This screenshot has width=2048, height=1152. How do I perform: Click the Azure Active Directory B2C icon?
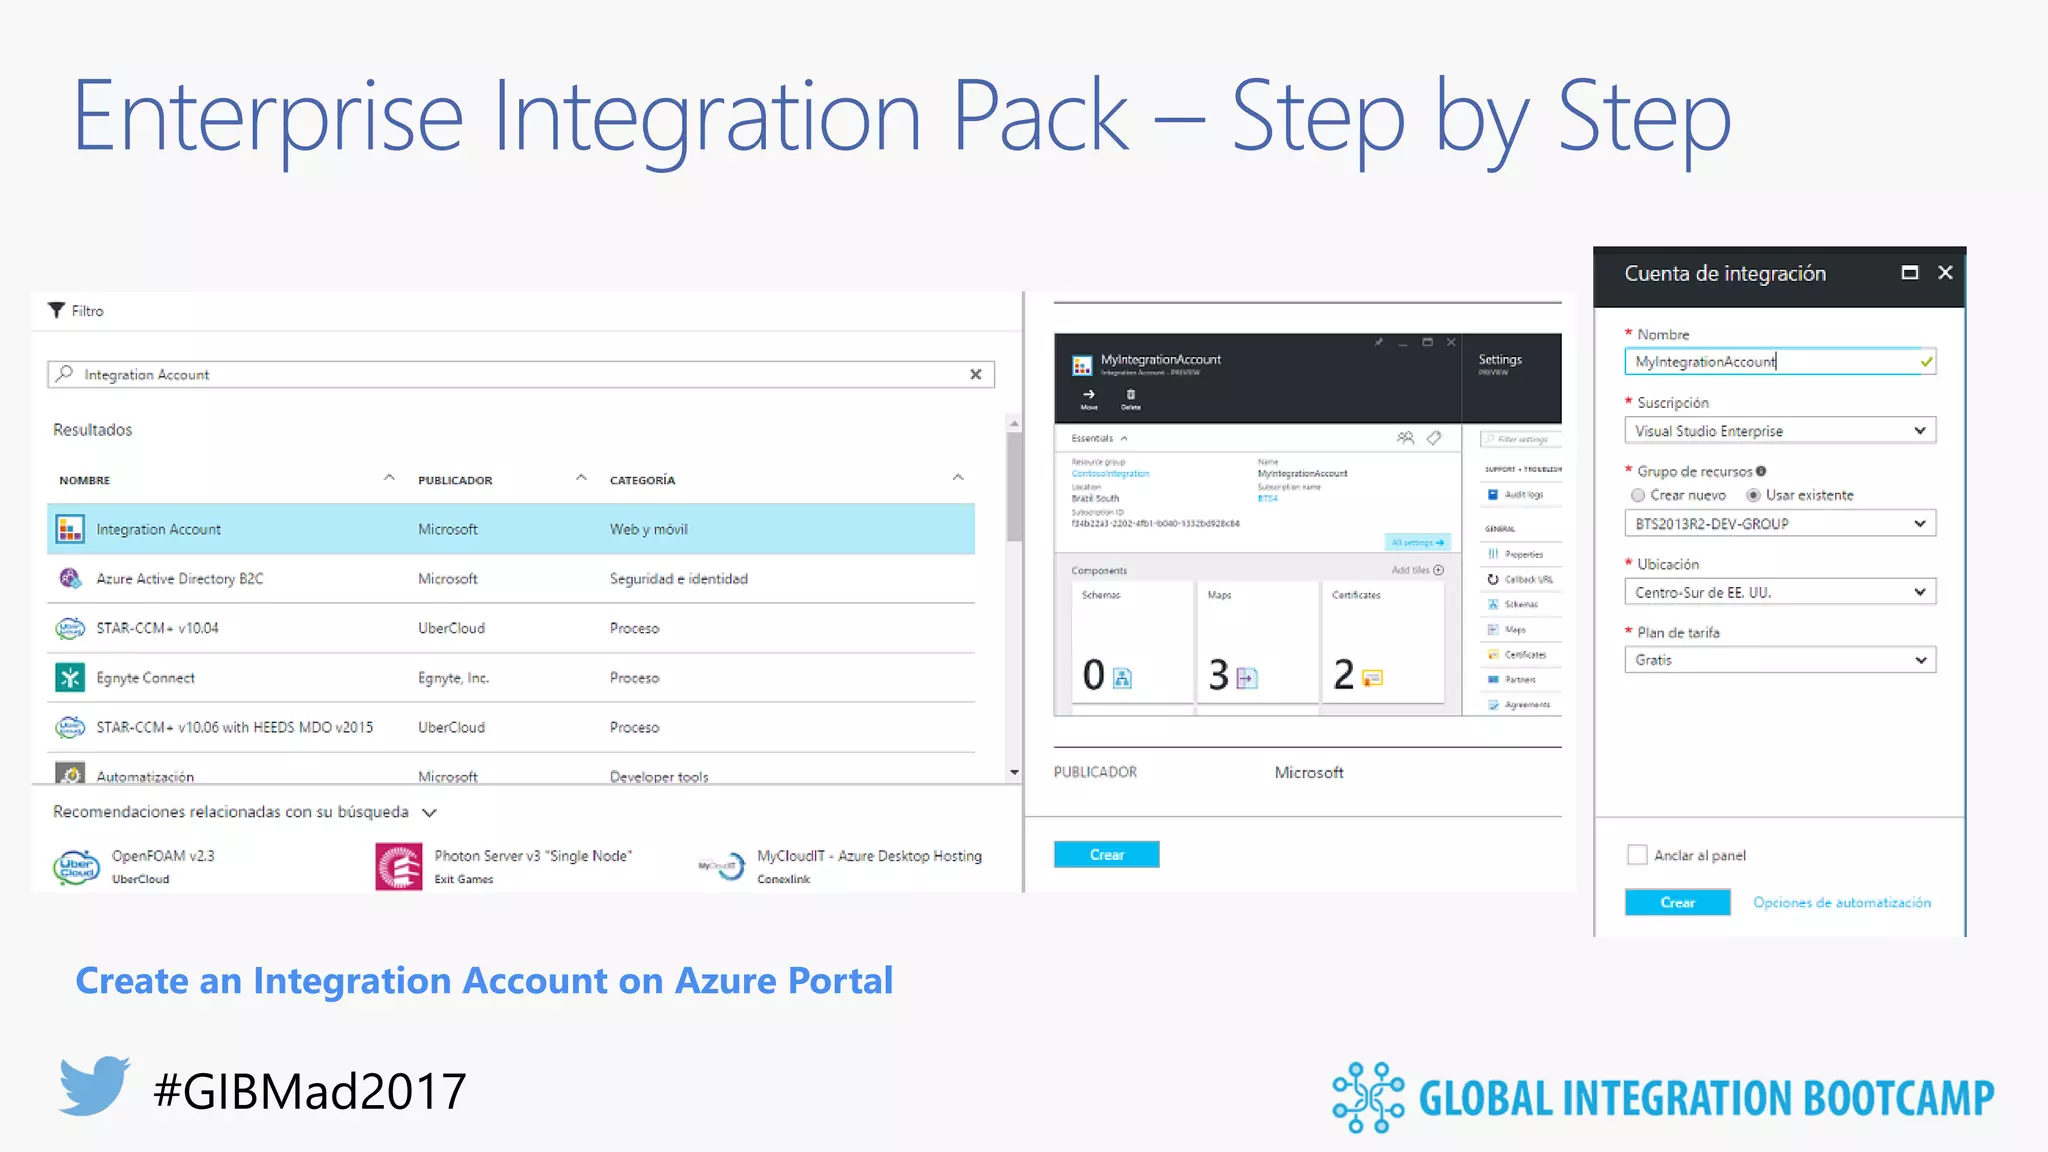point(70,578)
